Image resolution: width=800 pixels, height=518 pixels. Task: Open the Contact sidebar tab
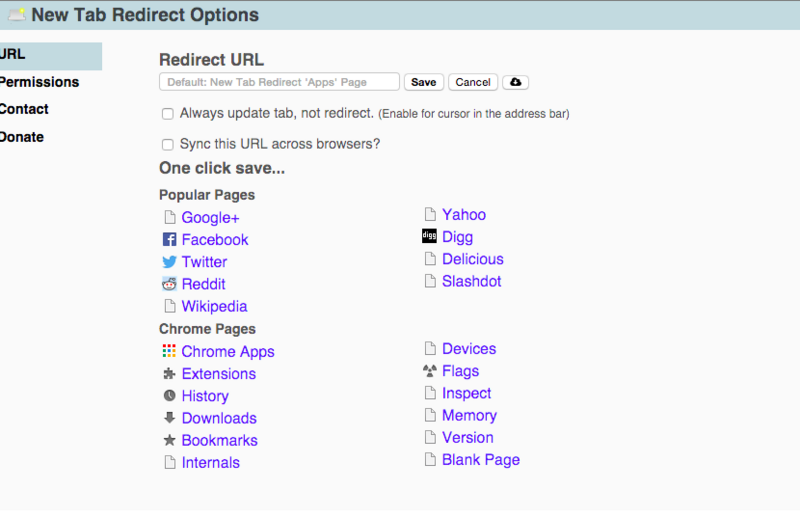point(24,109)
